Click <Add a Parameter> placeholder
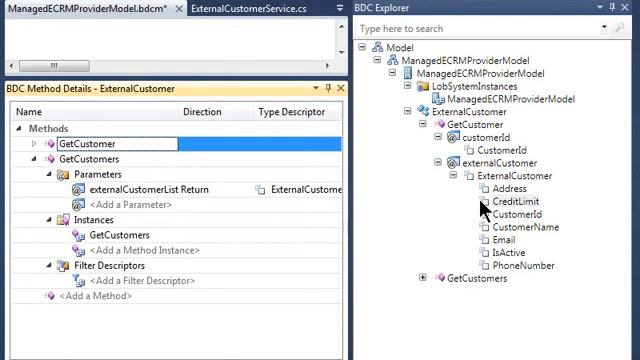640x360 pixels. 131,204
